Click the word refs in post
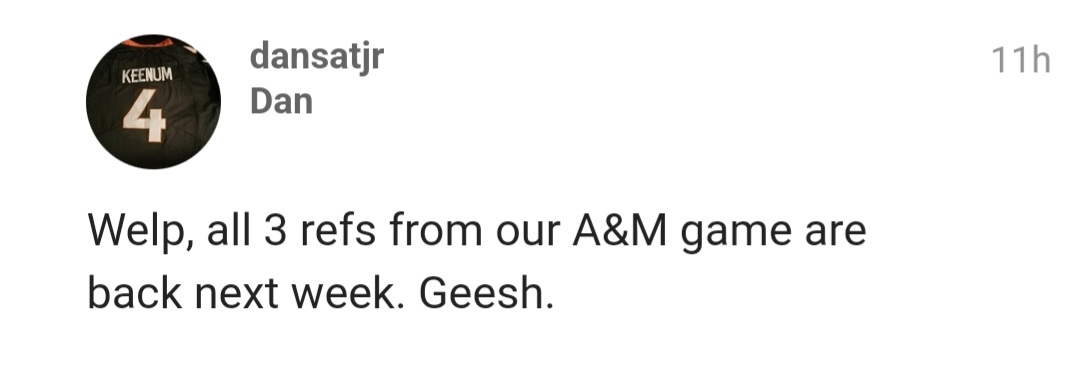Screen dimensions: 1077x369 point(337,230)
